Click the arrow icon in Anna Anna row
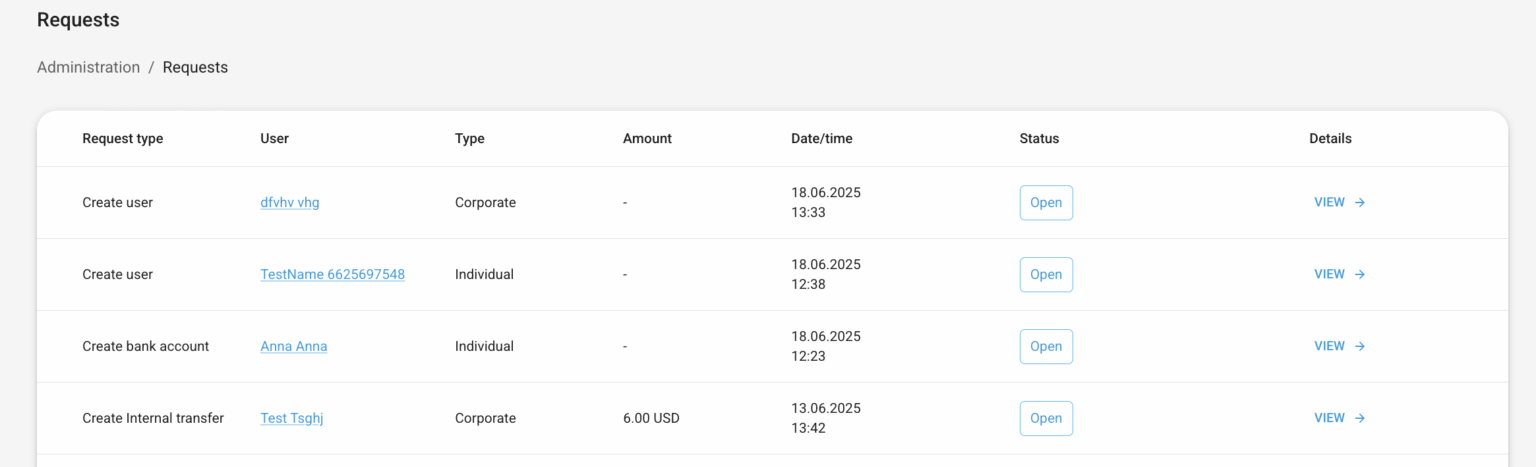 [x=1360, y=346]
